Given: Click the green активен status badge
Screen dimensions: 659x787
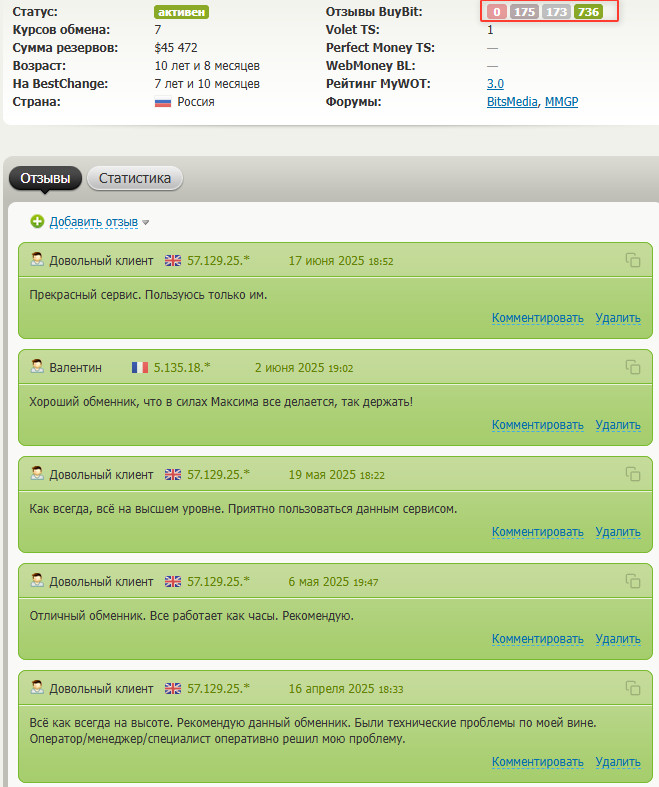Looking at the screenshot, I should click(x=180, y=12).
